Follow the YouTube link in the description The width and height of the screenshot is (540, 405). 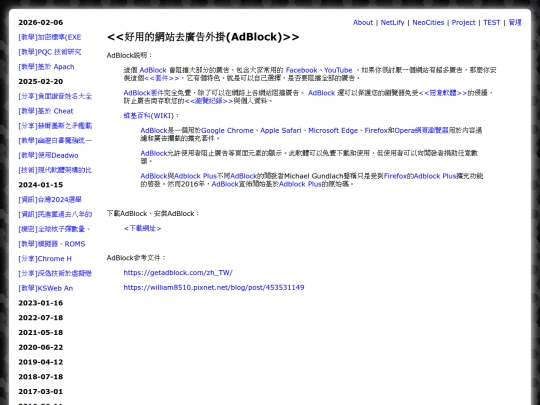pyautogui.click(x=338, y=70)
